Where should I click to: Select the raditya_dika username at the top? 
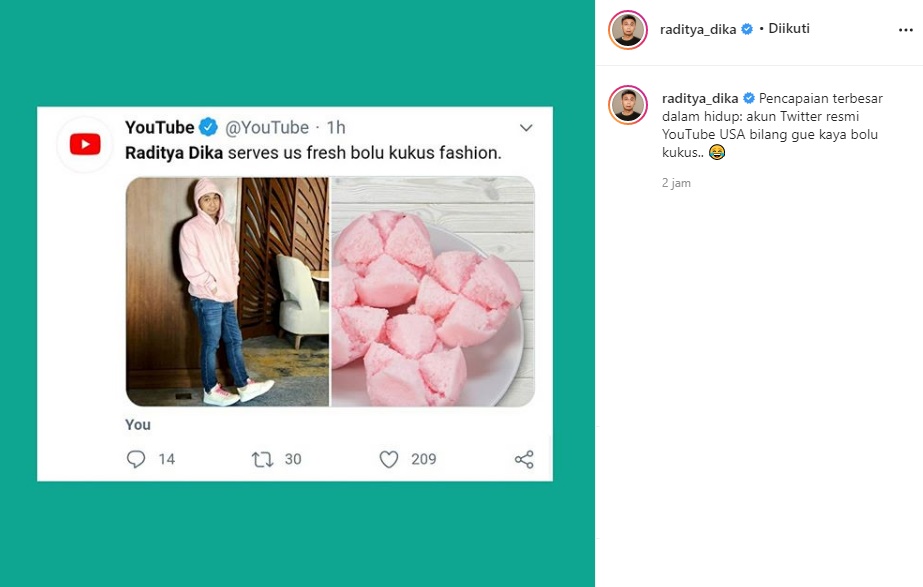click(x=701, y=29)
